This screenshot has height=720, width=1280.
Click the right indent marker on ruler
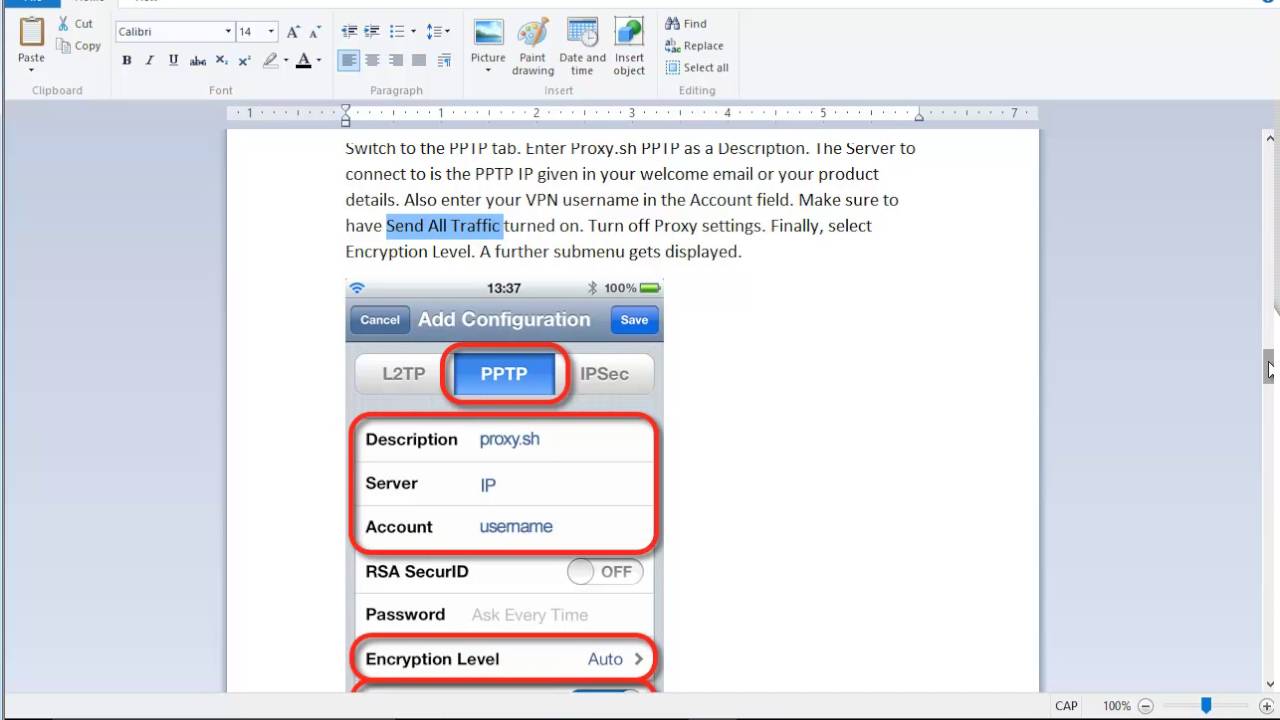[x=919, y=117]
